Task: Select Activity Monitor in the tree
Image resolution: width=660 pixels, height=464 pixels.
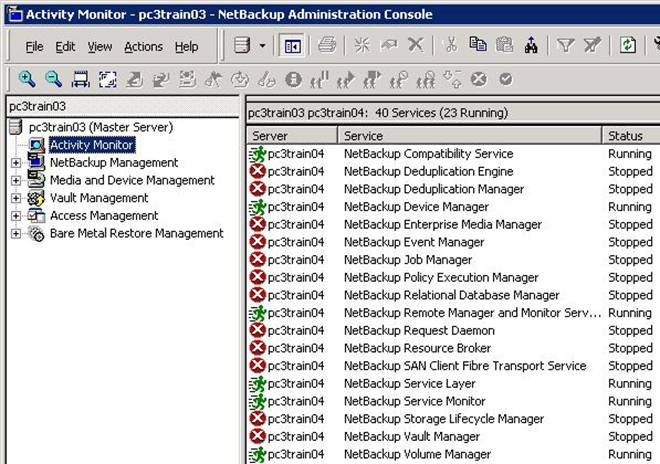Action: [x=91, y=145]
